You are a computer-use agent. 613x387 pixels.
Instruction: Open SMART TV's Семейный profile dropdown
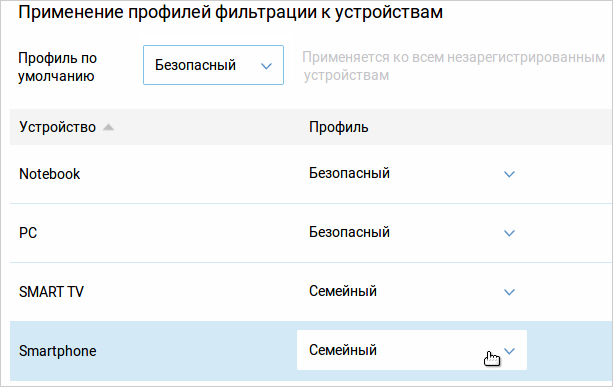[x=412, y=292]
